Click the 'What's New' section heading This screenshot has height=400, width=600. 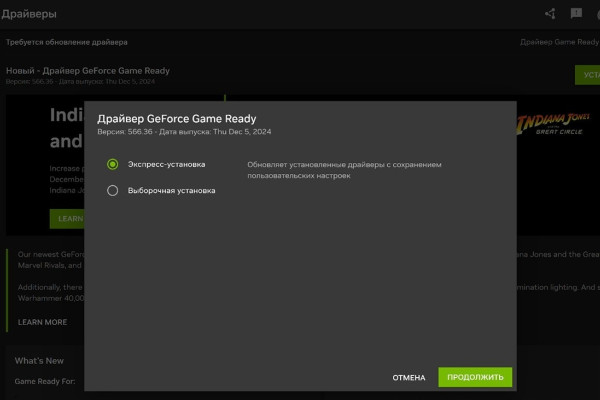tap(39, 361)
